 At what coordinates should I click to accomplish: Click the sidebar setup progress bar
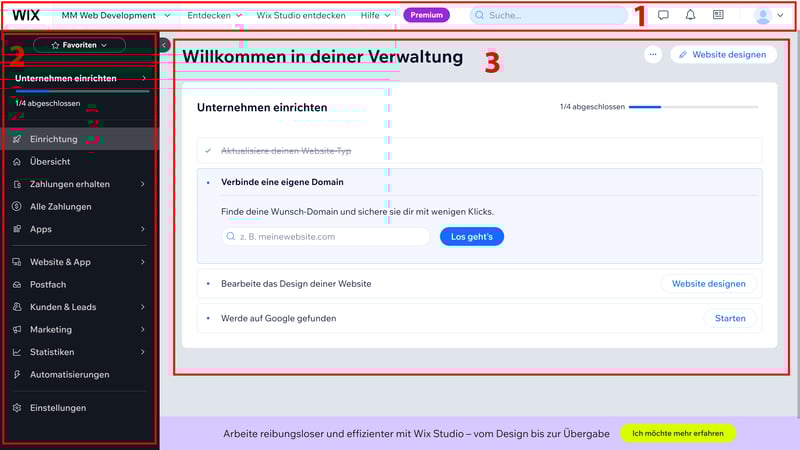[82, 91]
